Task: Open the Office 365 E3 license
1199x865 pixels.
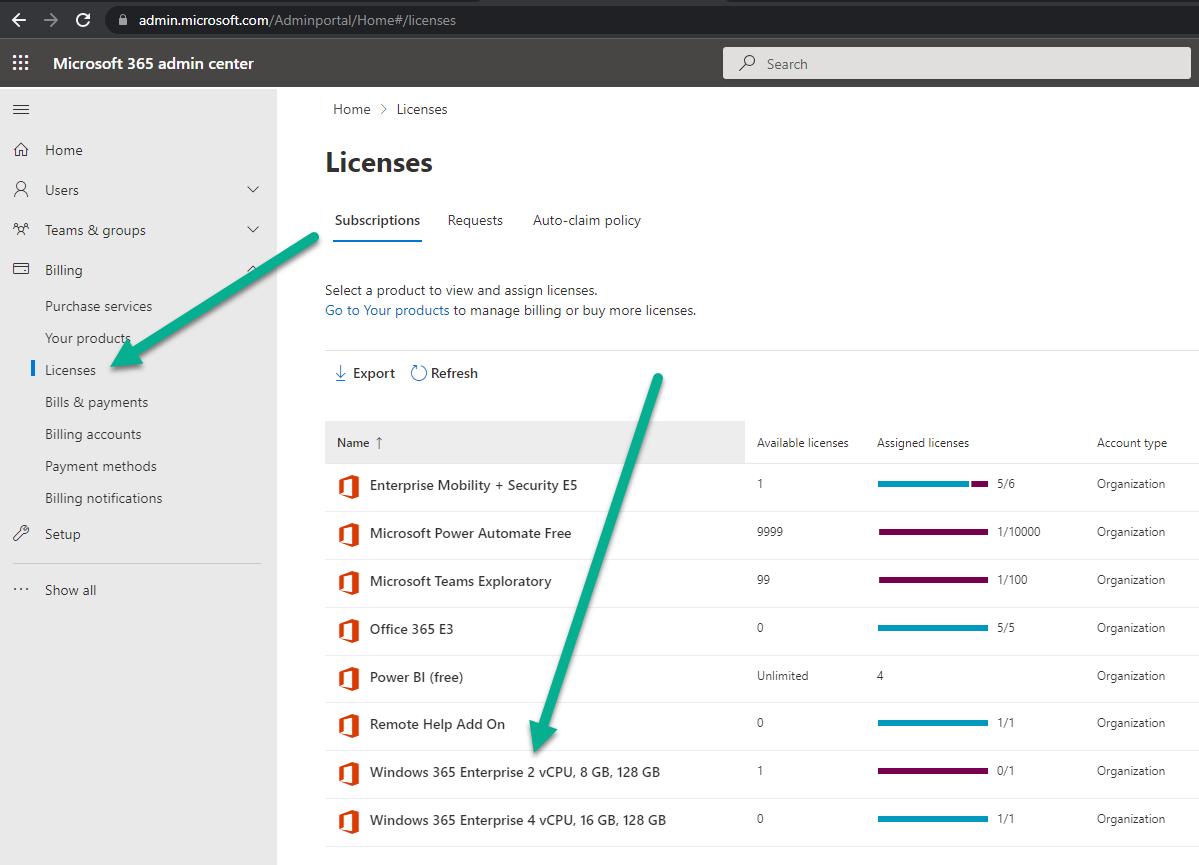Action: click(x=411, y=629)
